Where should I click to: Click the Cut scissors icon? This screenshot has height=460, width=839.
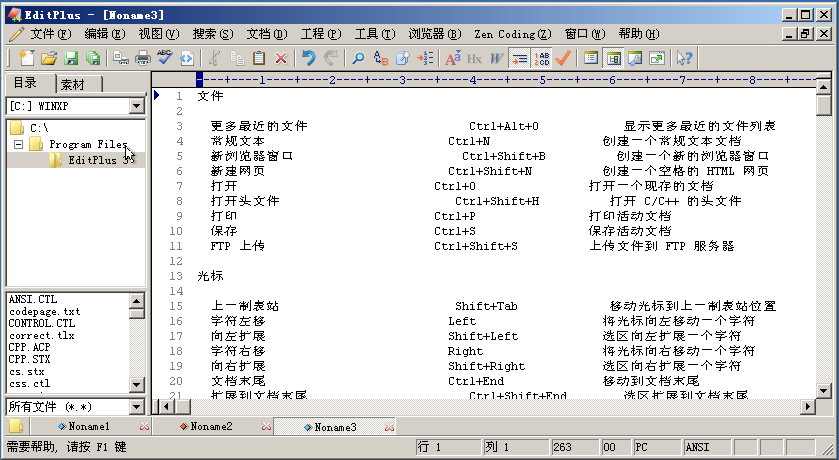[x=215, y=58]
